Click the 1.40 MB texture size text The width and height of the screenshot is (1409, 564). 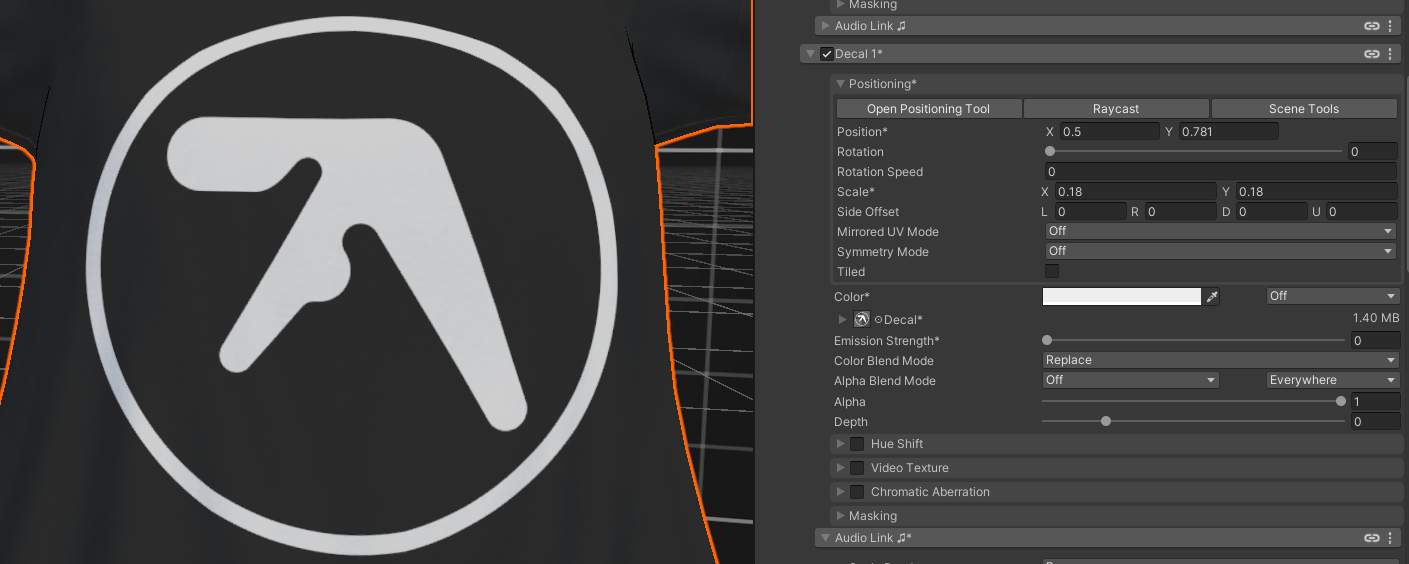[1375, 318]
